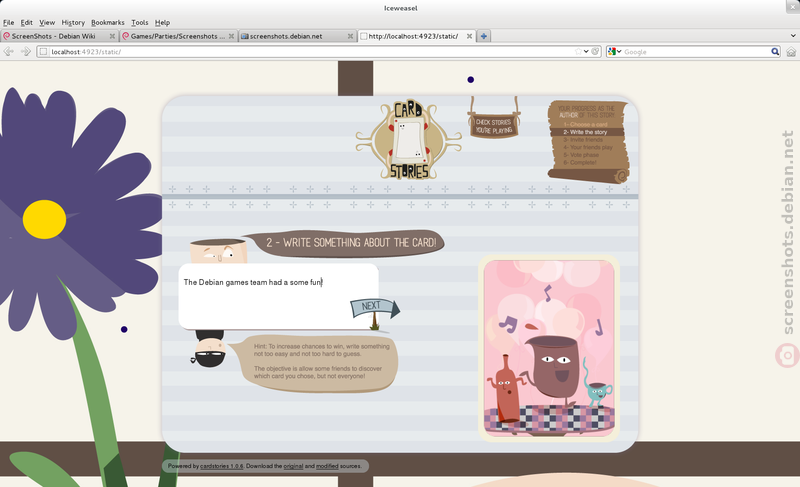Open the Edit menu
Screen dimensions: 800x487
pos(27,22)
